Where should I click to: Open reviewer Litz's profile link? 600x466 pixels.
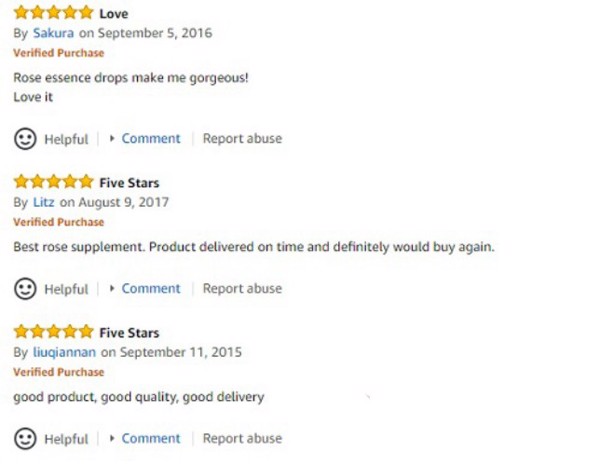[44, 202]
